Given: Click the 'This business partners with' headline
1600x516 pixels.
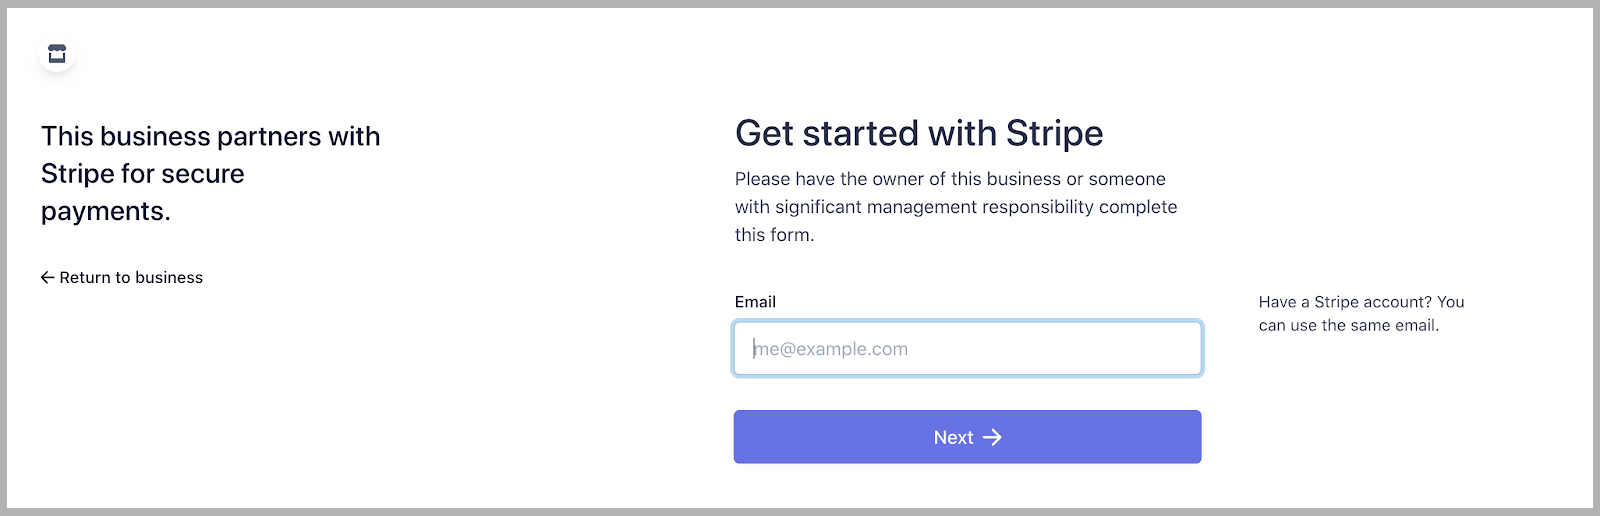Looking at the screenshot, I should tap(211, 136).
